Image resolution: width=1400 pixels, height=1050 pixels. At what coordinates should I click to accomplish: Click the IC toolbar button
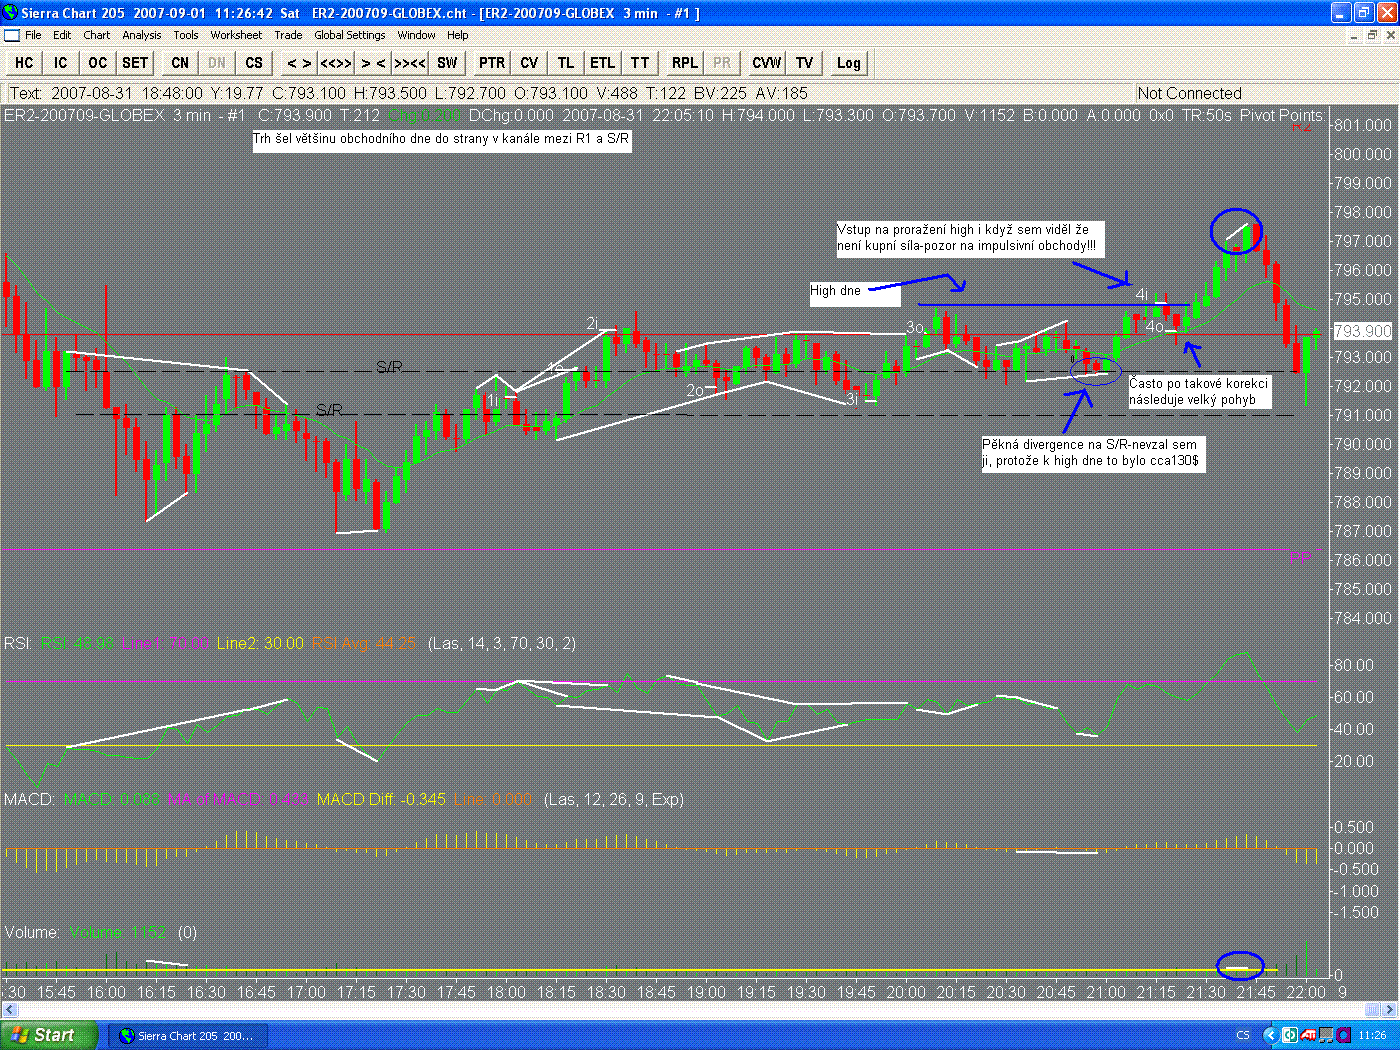(x=61, y=63)
